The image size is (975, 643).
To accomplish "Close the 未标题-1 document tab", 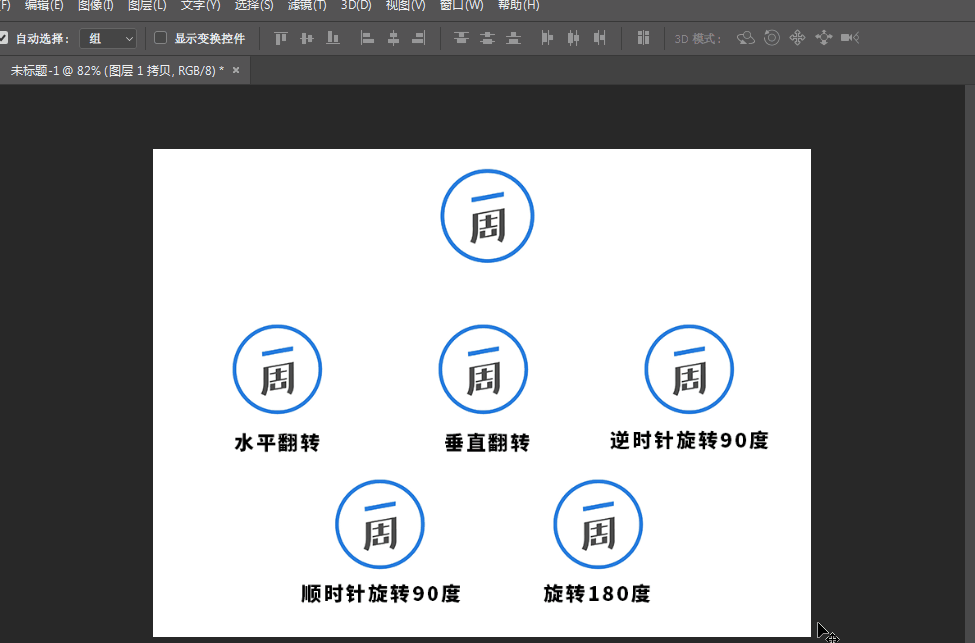I will 235,71.
